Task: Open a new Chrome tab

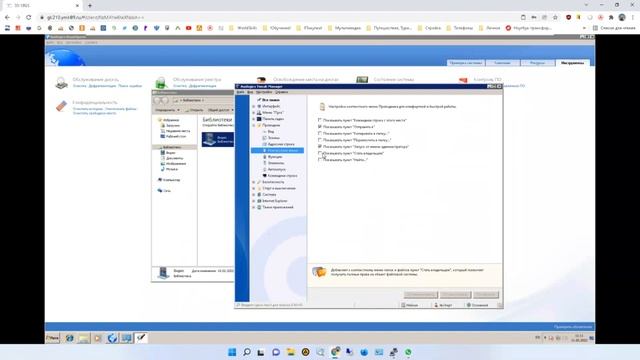Action: point(90,5)
